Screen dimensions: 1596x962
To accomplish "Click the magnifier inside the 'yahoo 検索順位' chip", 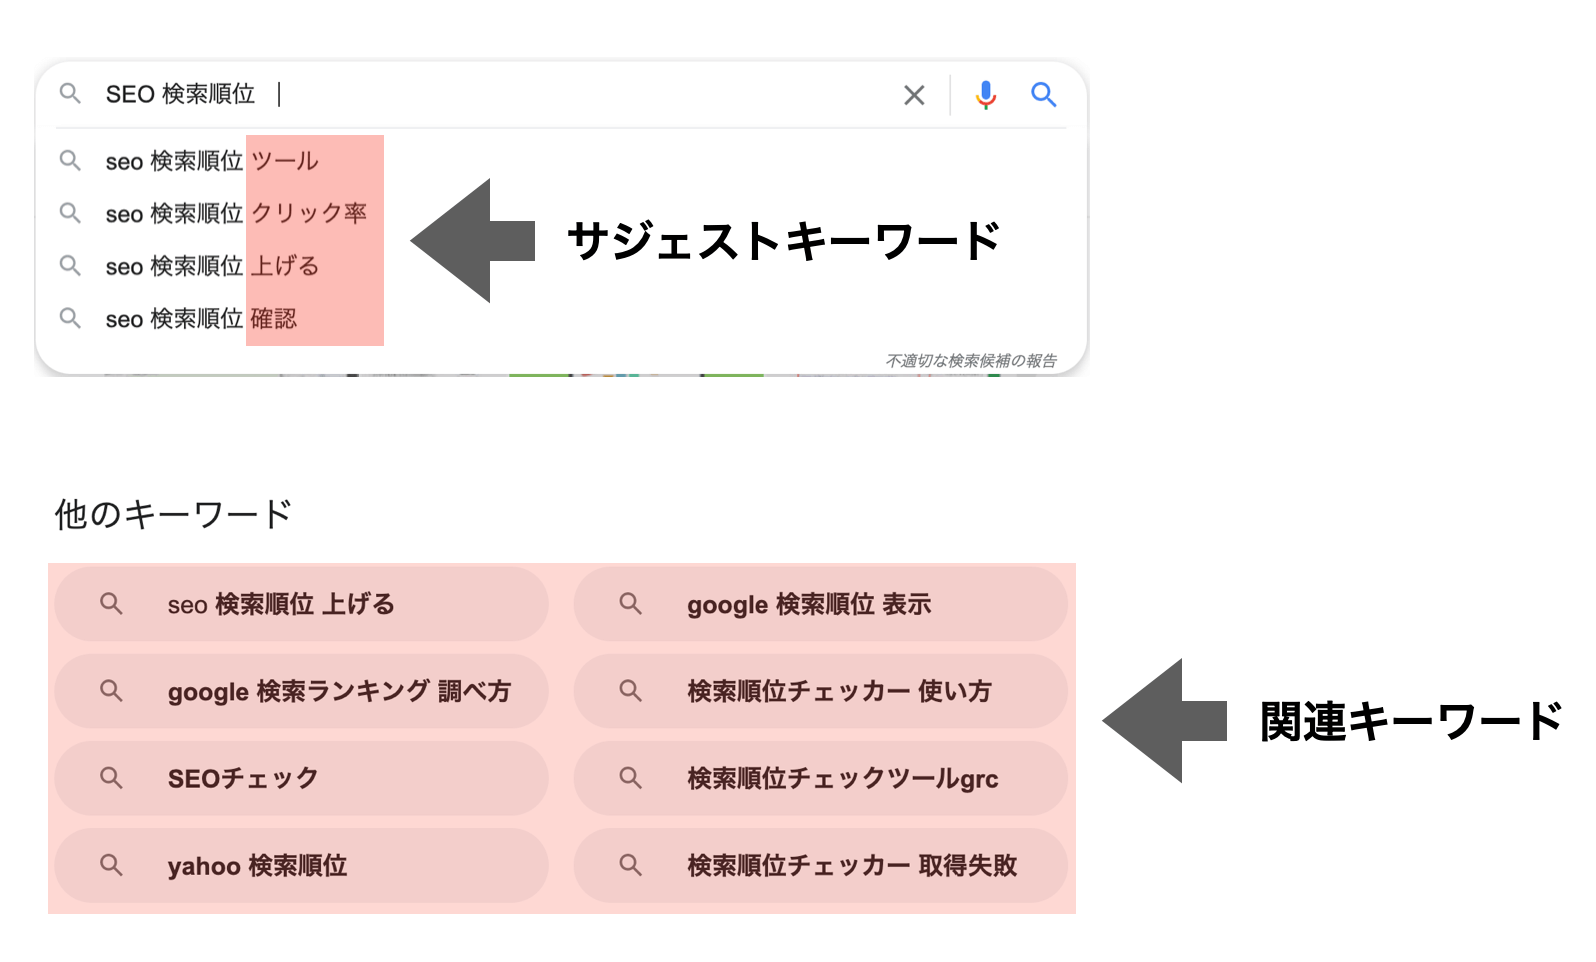I will click(111, 866).
